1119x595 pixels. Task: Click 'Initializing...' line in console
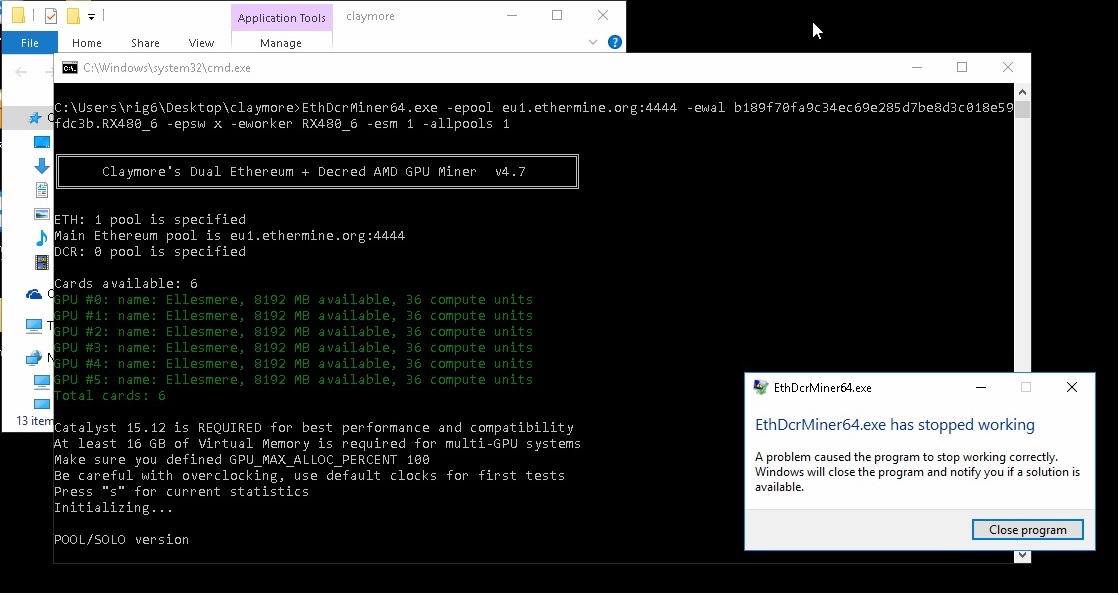coord(113,507)
